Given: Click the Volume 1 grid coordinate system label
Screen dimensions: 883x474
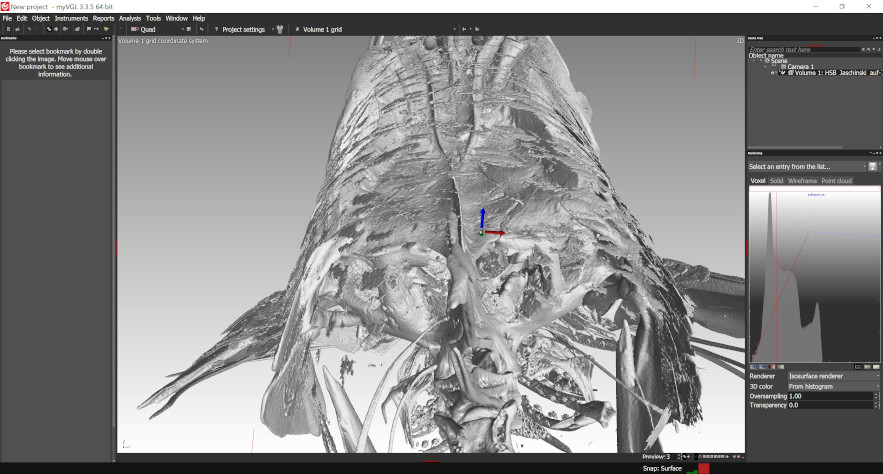Looking at the screenshot, I should click(163, 41).
